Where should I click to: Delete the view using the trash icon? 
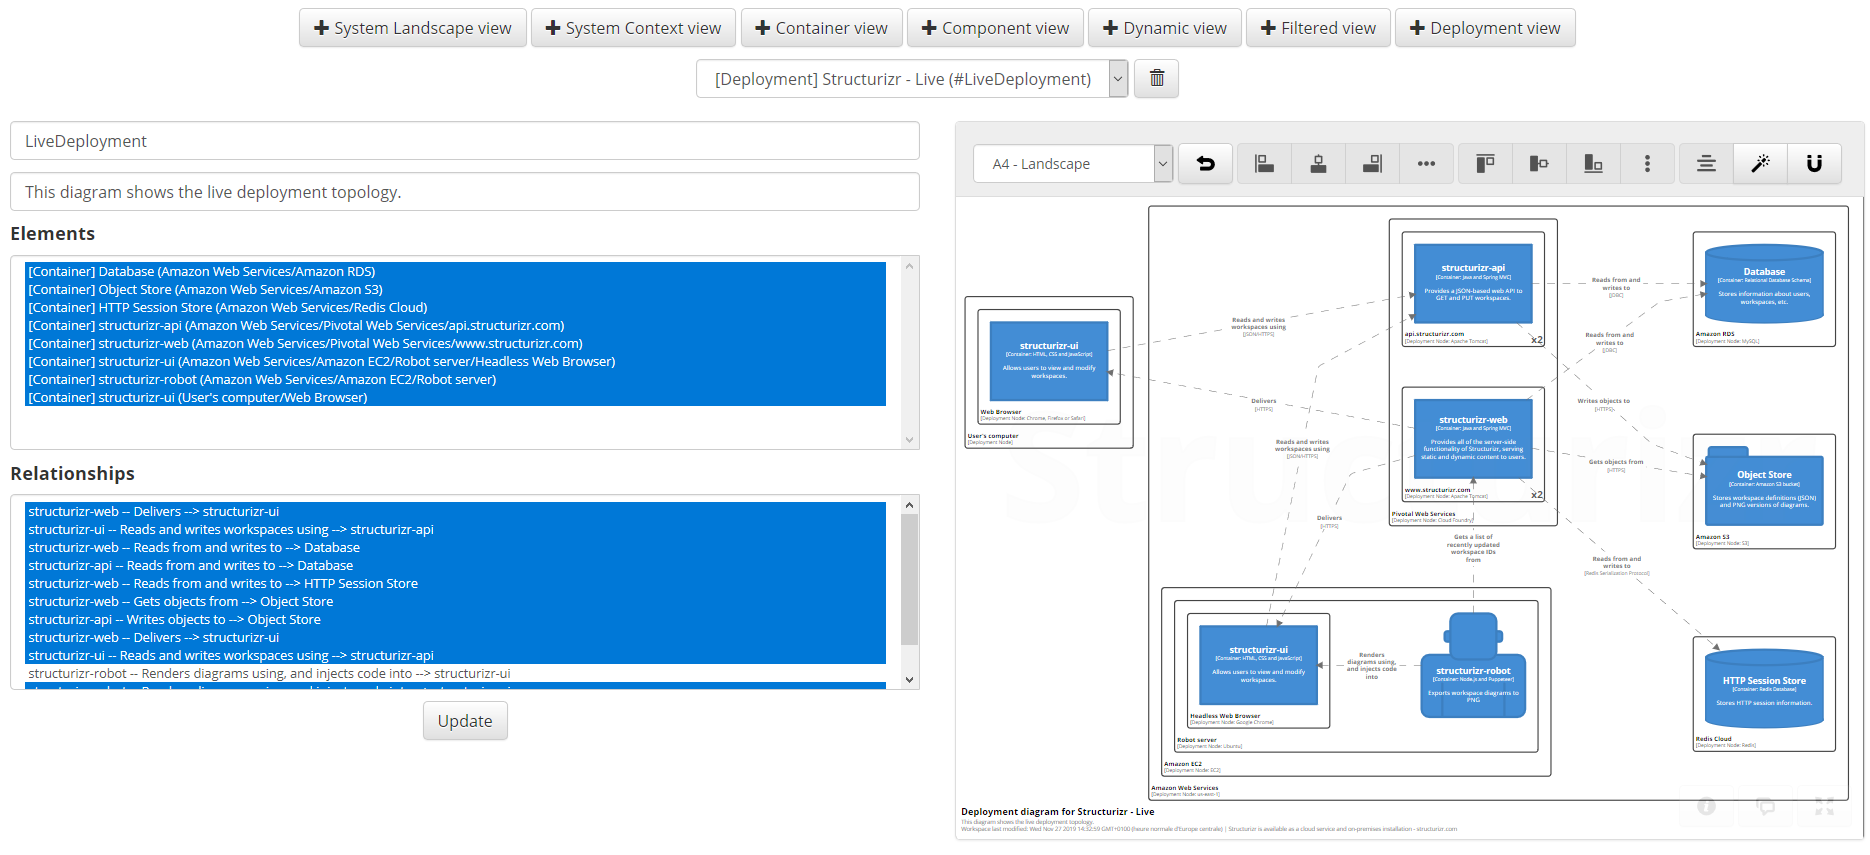1157,79
